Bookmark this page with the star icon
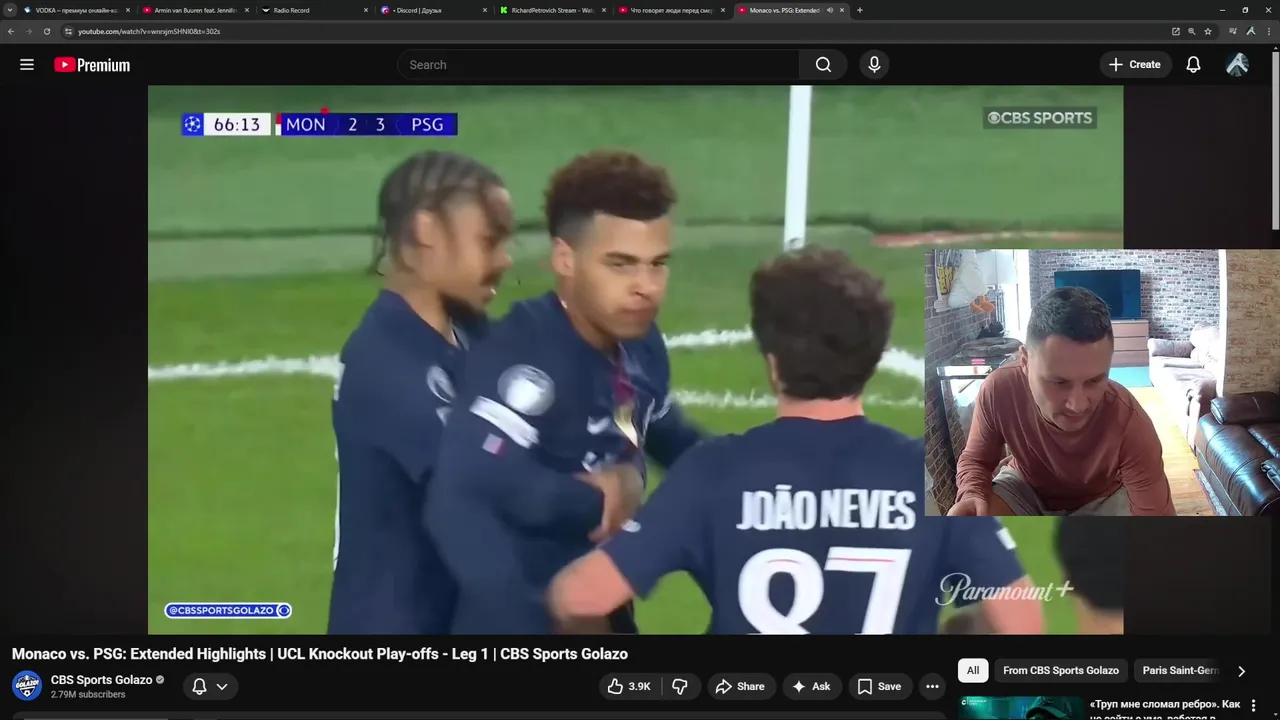Viewport: 1280px width, 720px height. coord(1208,31)
